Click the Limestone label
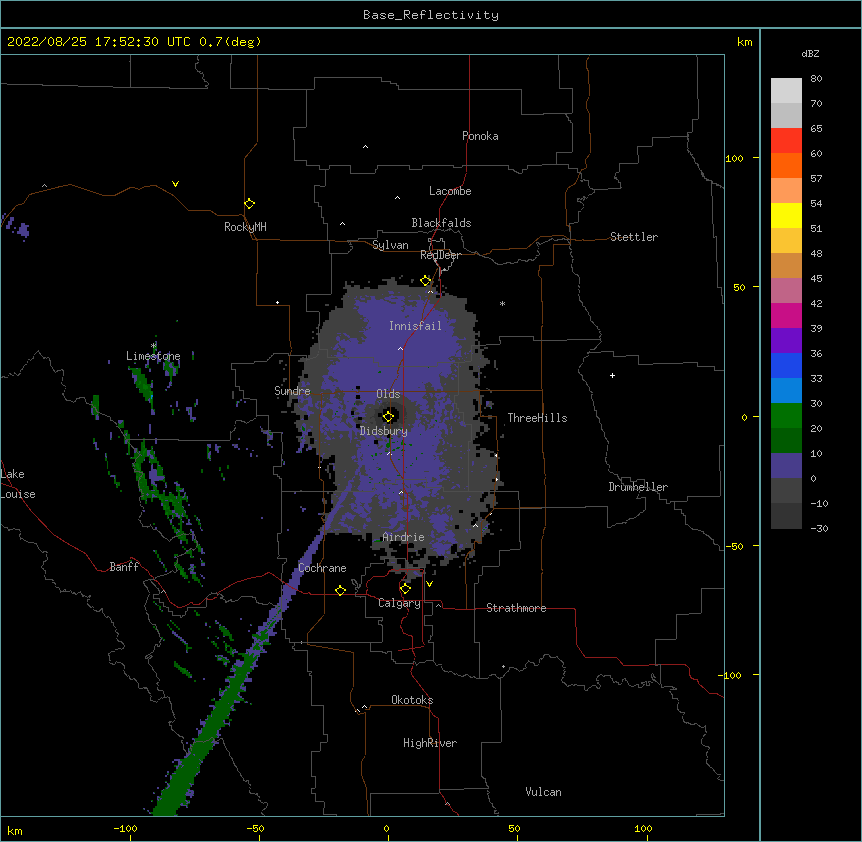This screenshot has height=842, width=862. coord(153,356)
